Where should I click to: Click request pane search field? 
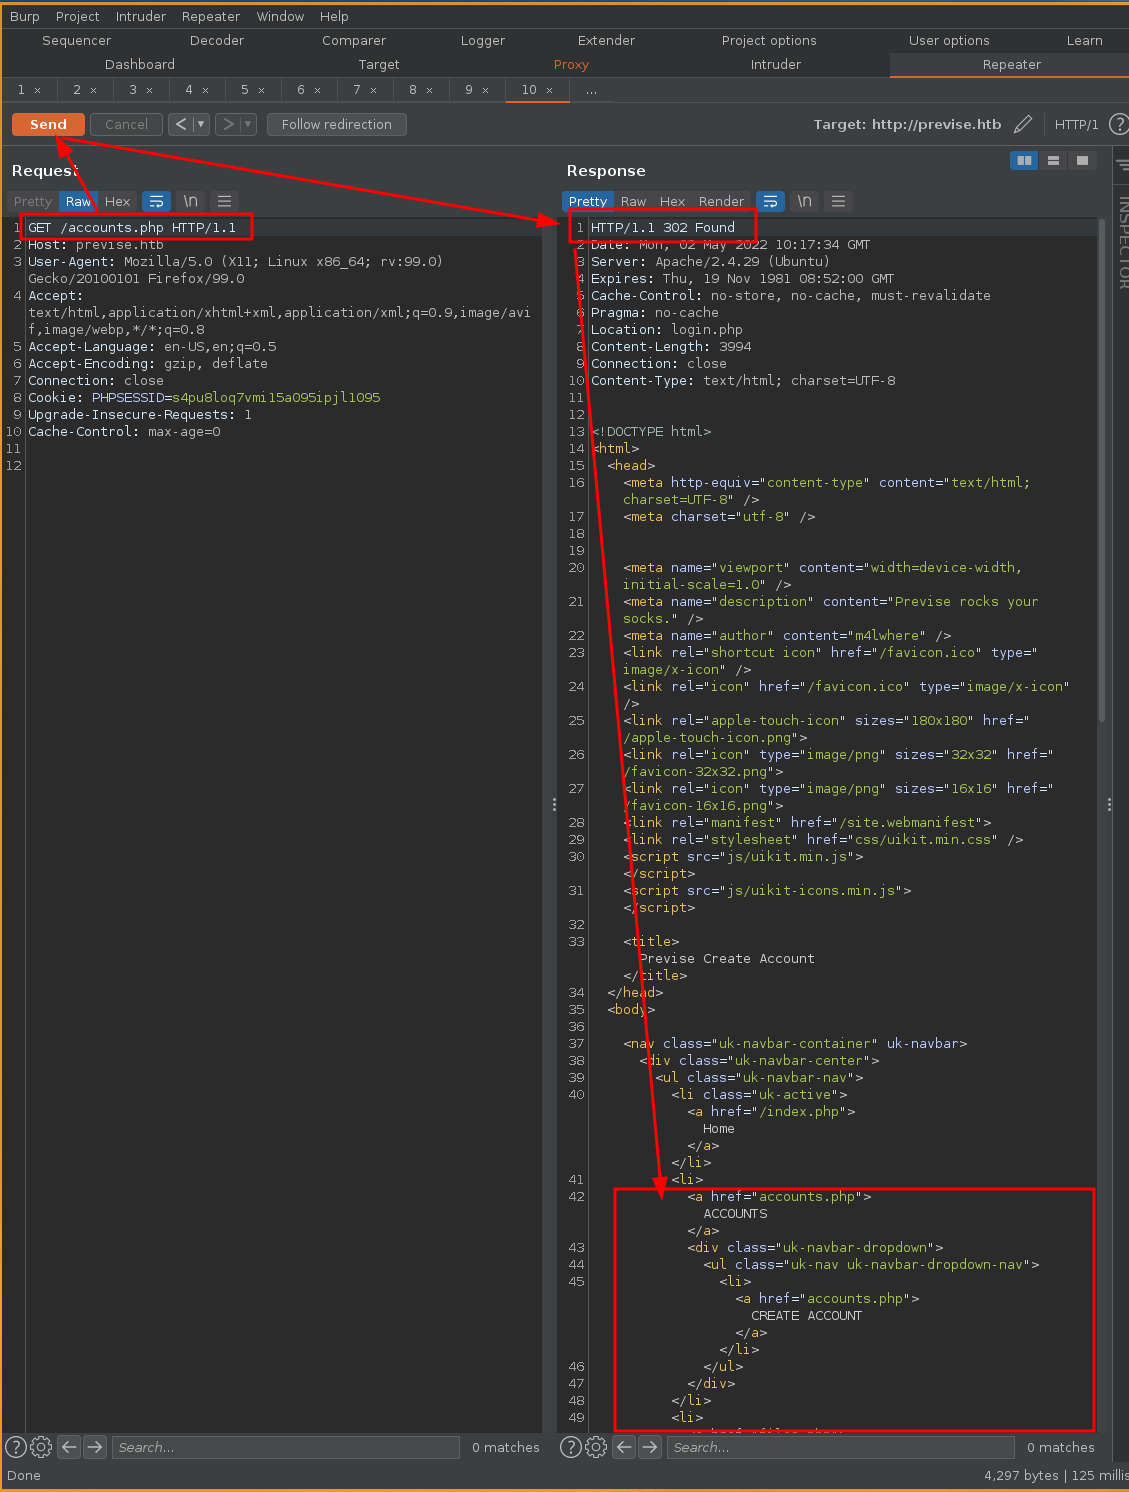click(x=285, y=1447)
